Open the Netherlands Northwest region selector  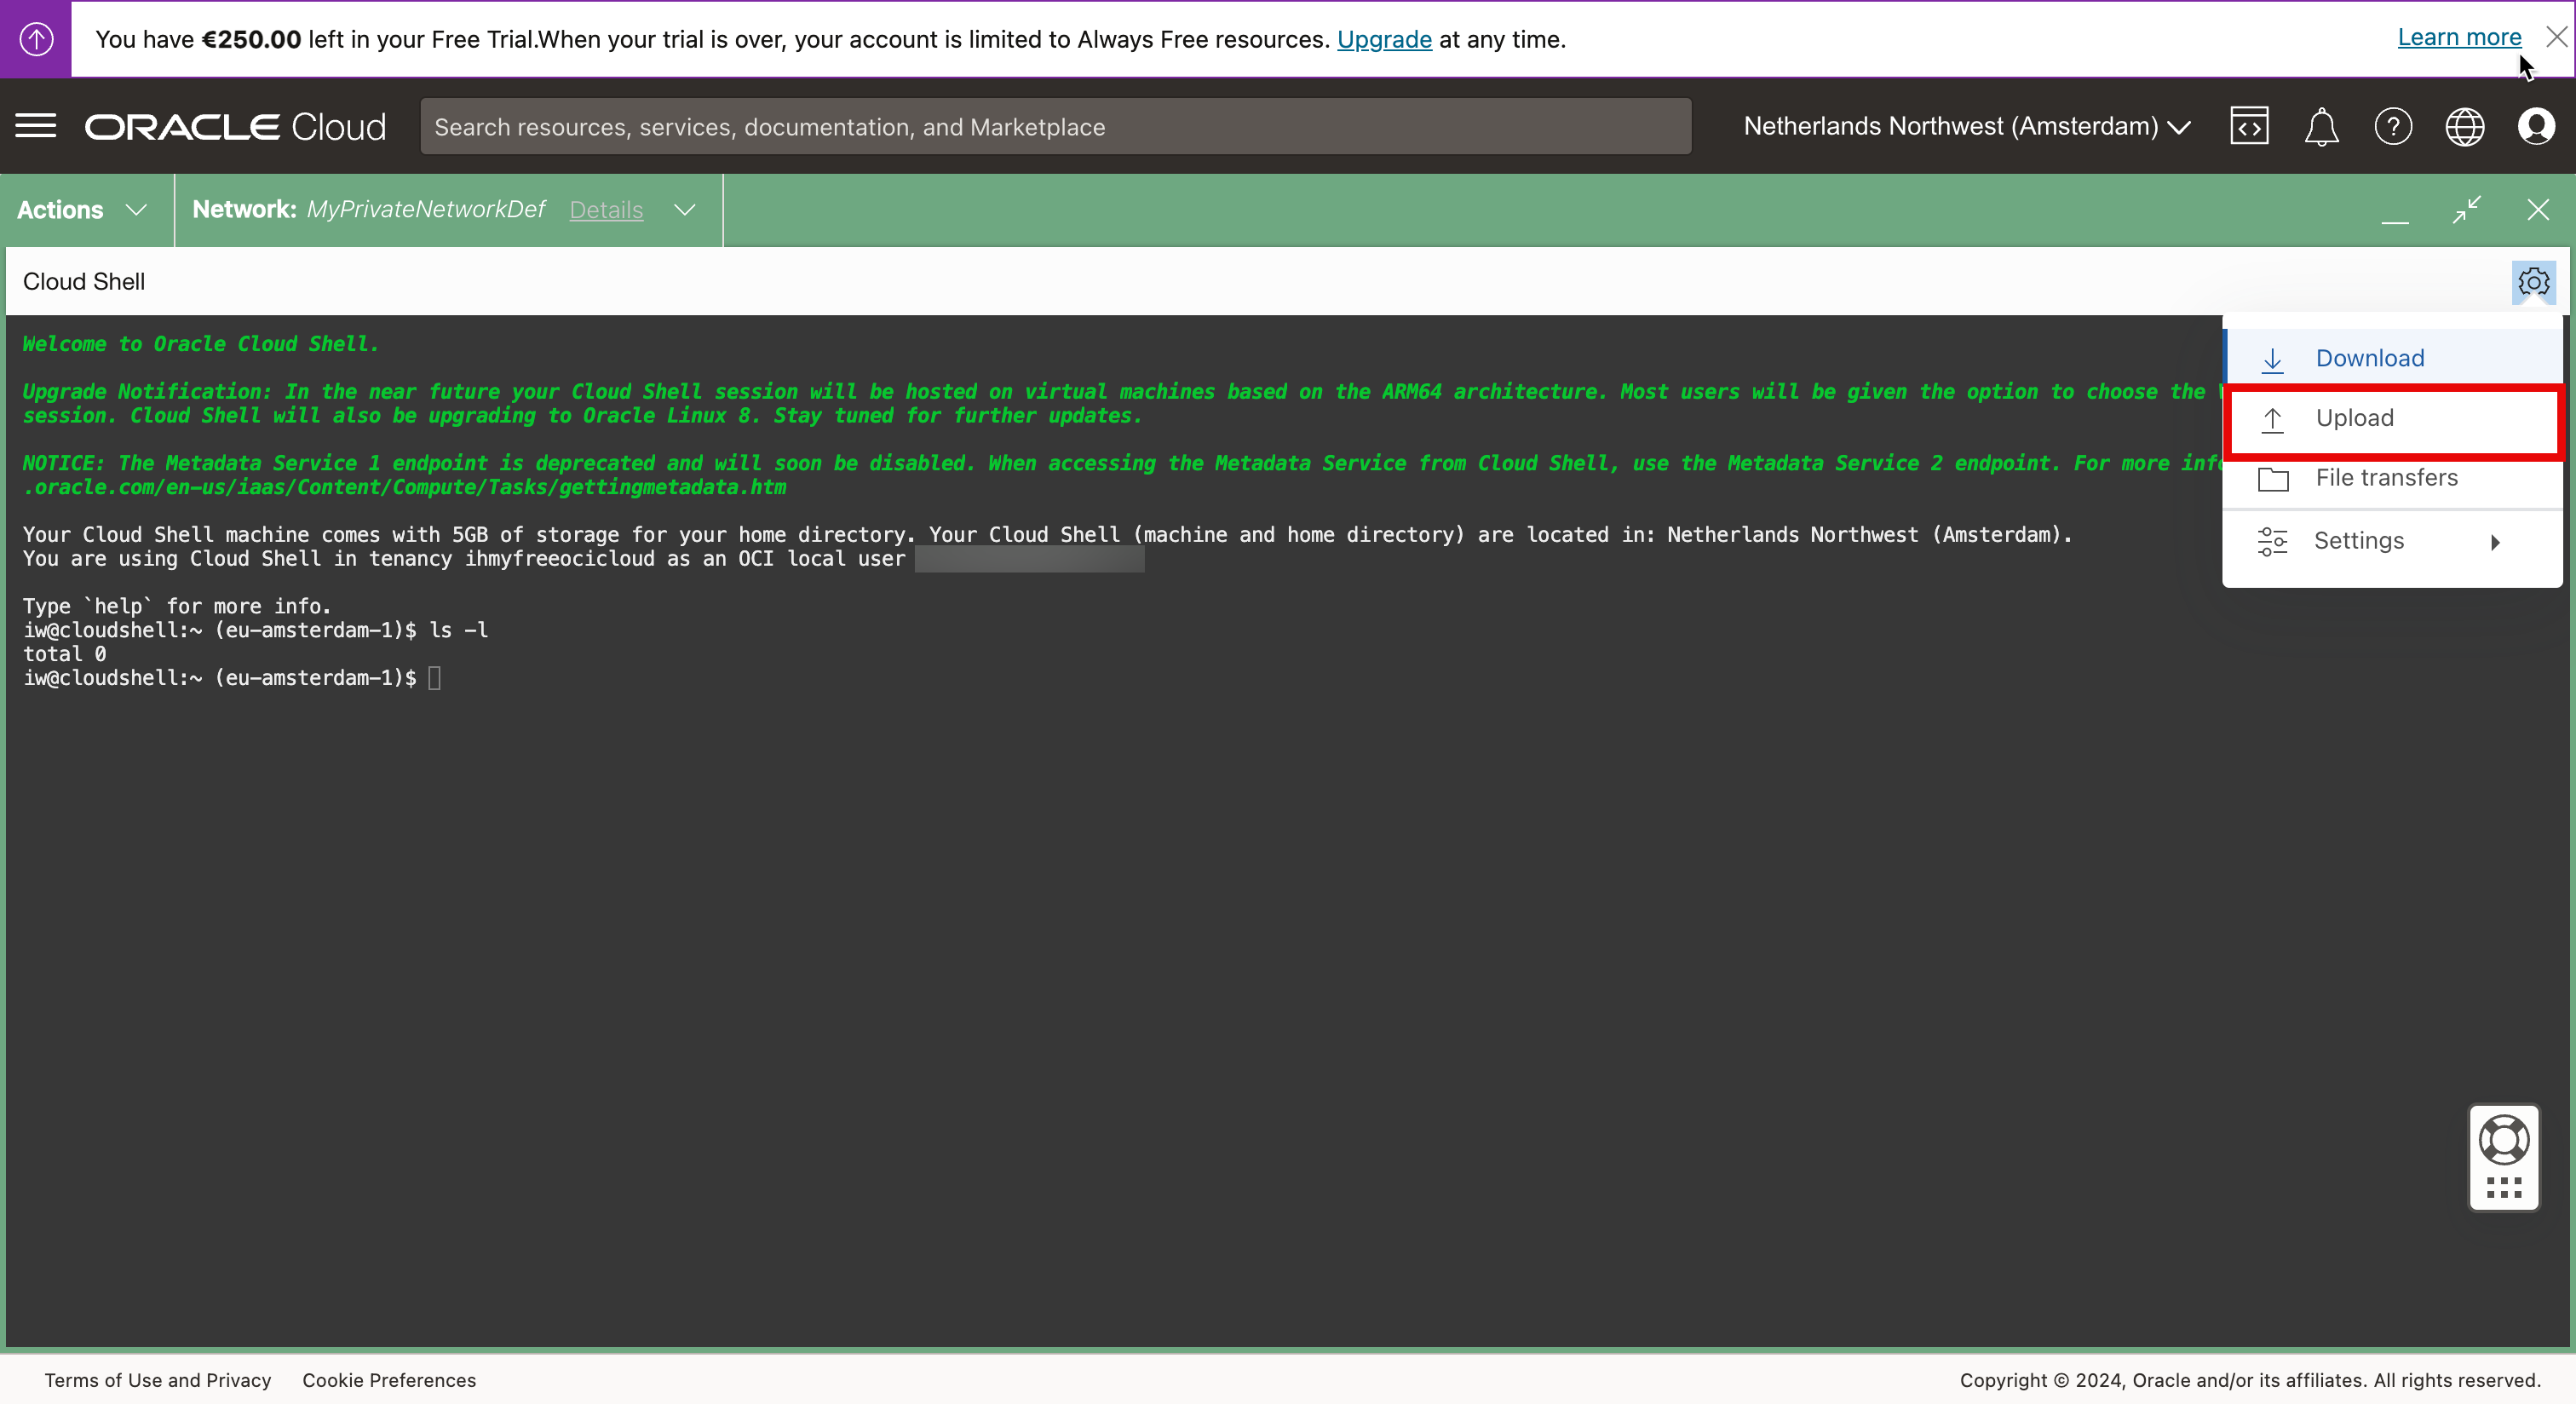tap(1966, 127)
